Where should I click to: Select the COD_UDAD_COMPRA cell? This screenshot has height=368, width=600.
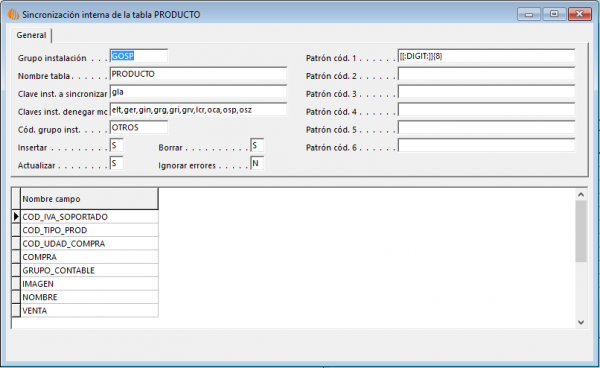tap(89, 244)
